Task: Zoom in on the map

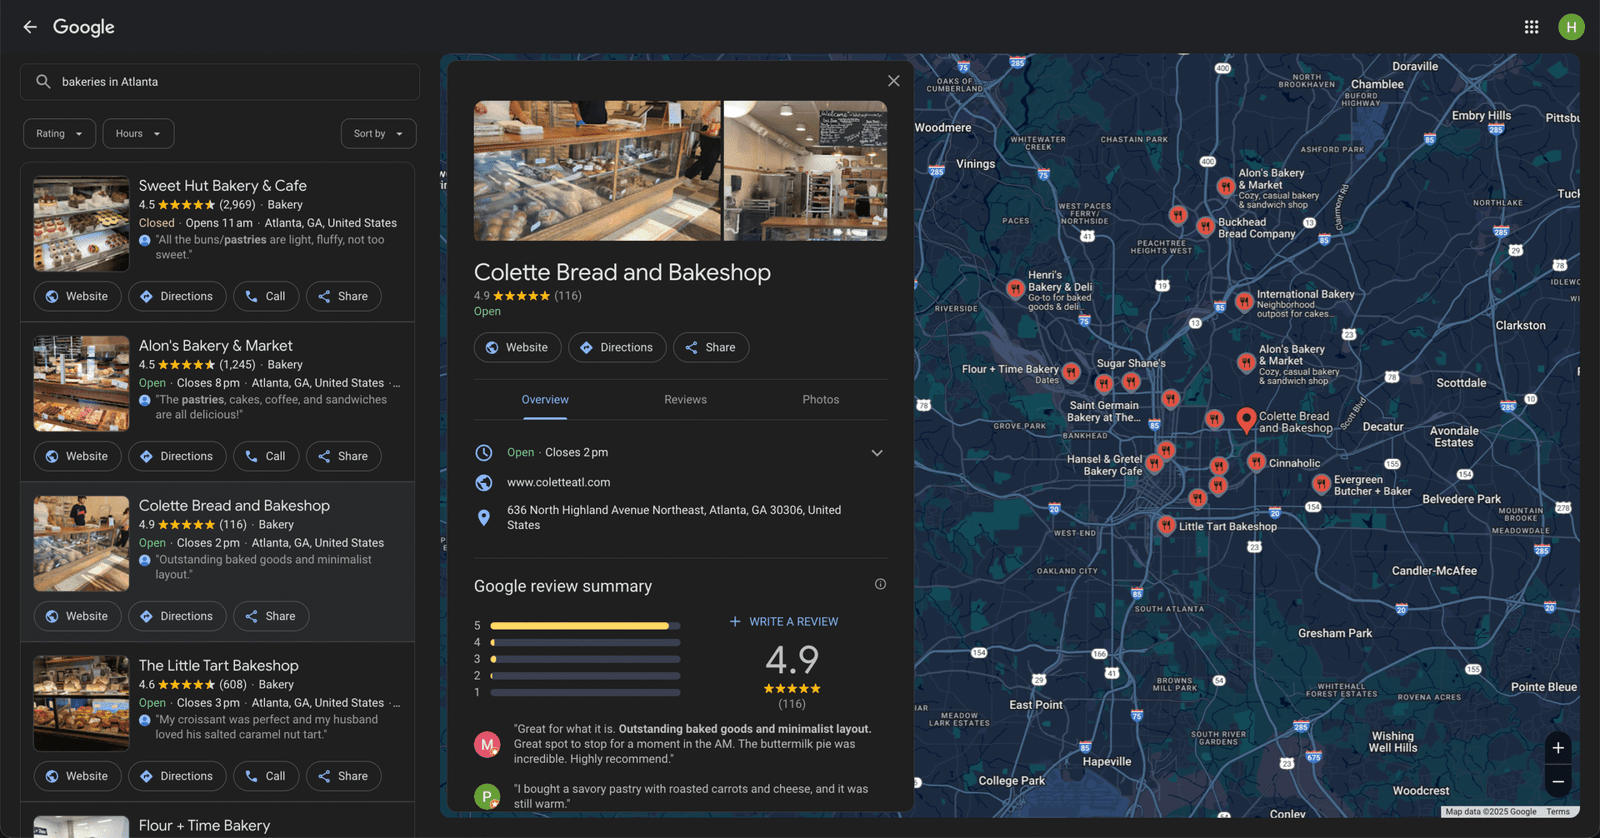Action: pos(1558,748)
